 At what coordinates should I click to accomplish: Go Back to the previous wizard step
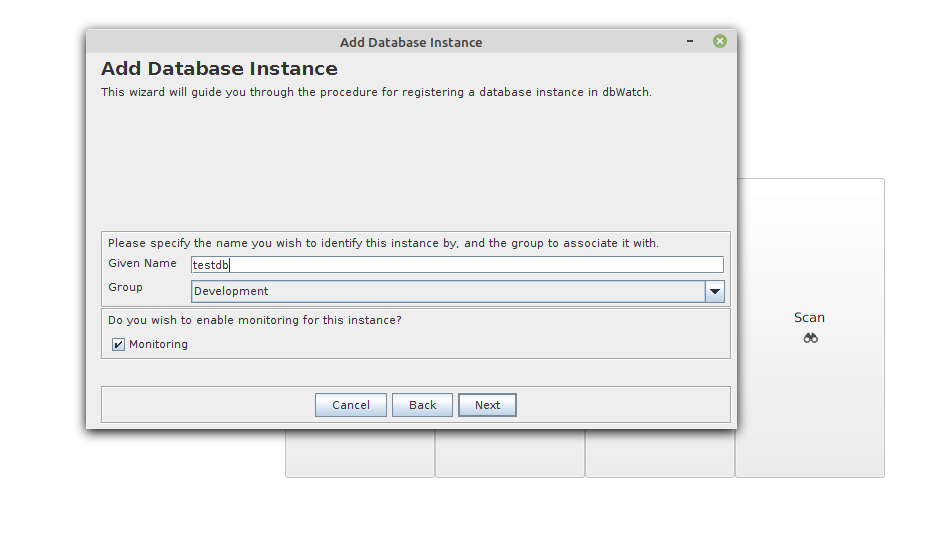[x=422, y=405]
